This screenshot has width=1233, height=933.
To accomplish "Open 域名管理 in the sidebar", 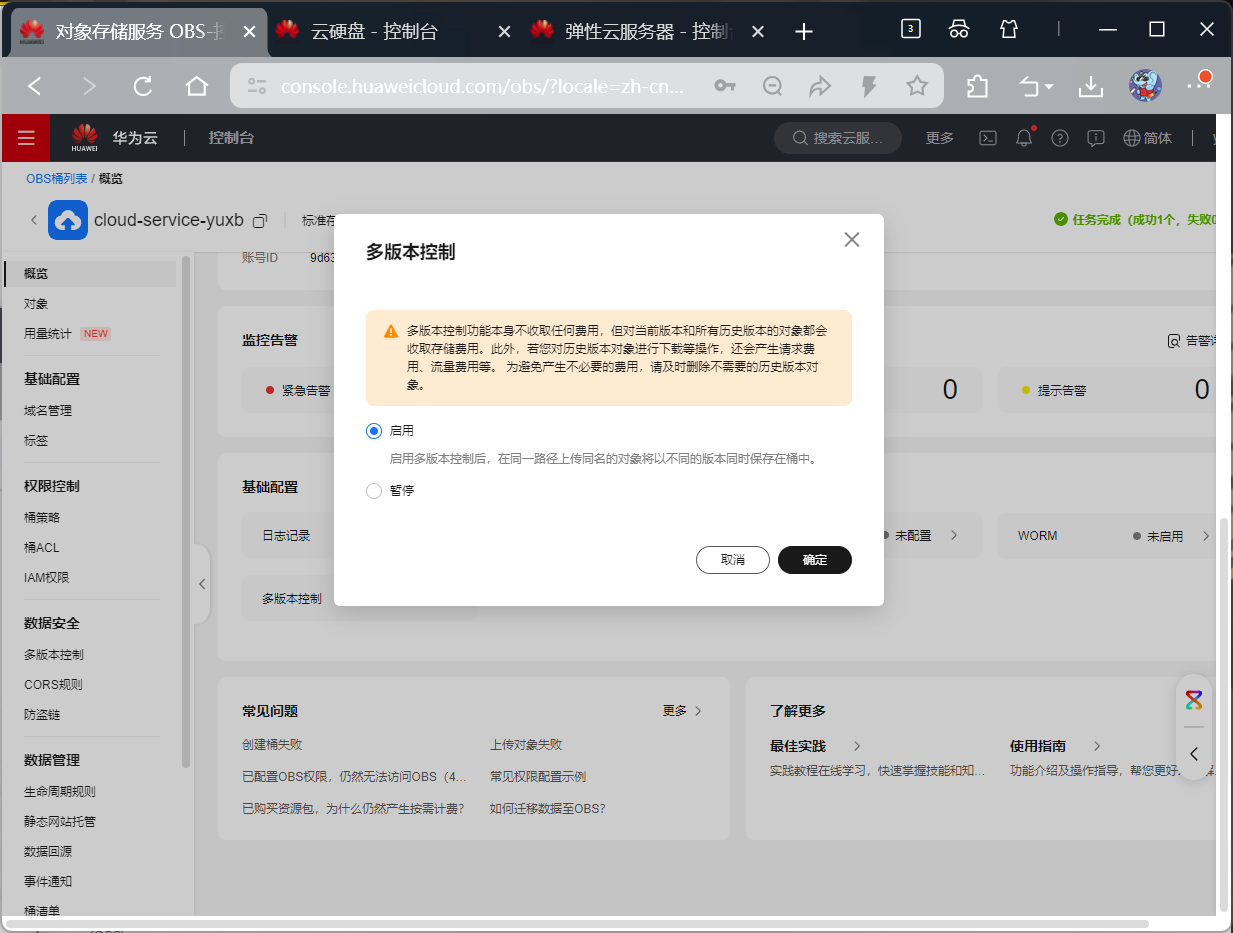I will click(48, 411).
